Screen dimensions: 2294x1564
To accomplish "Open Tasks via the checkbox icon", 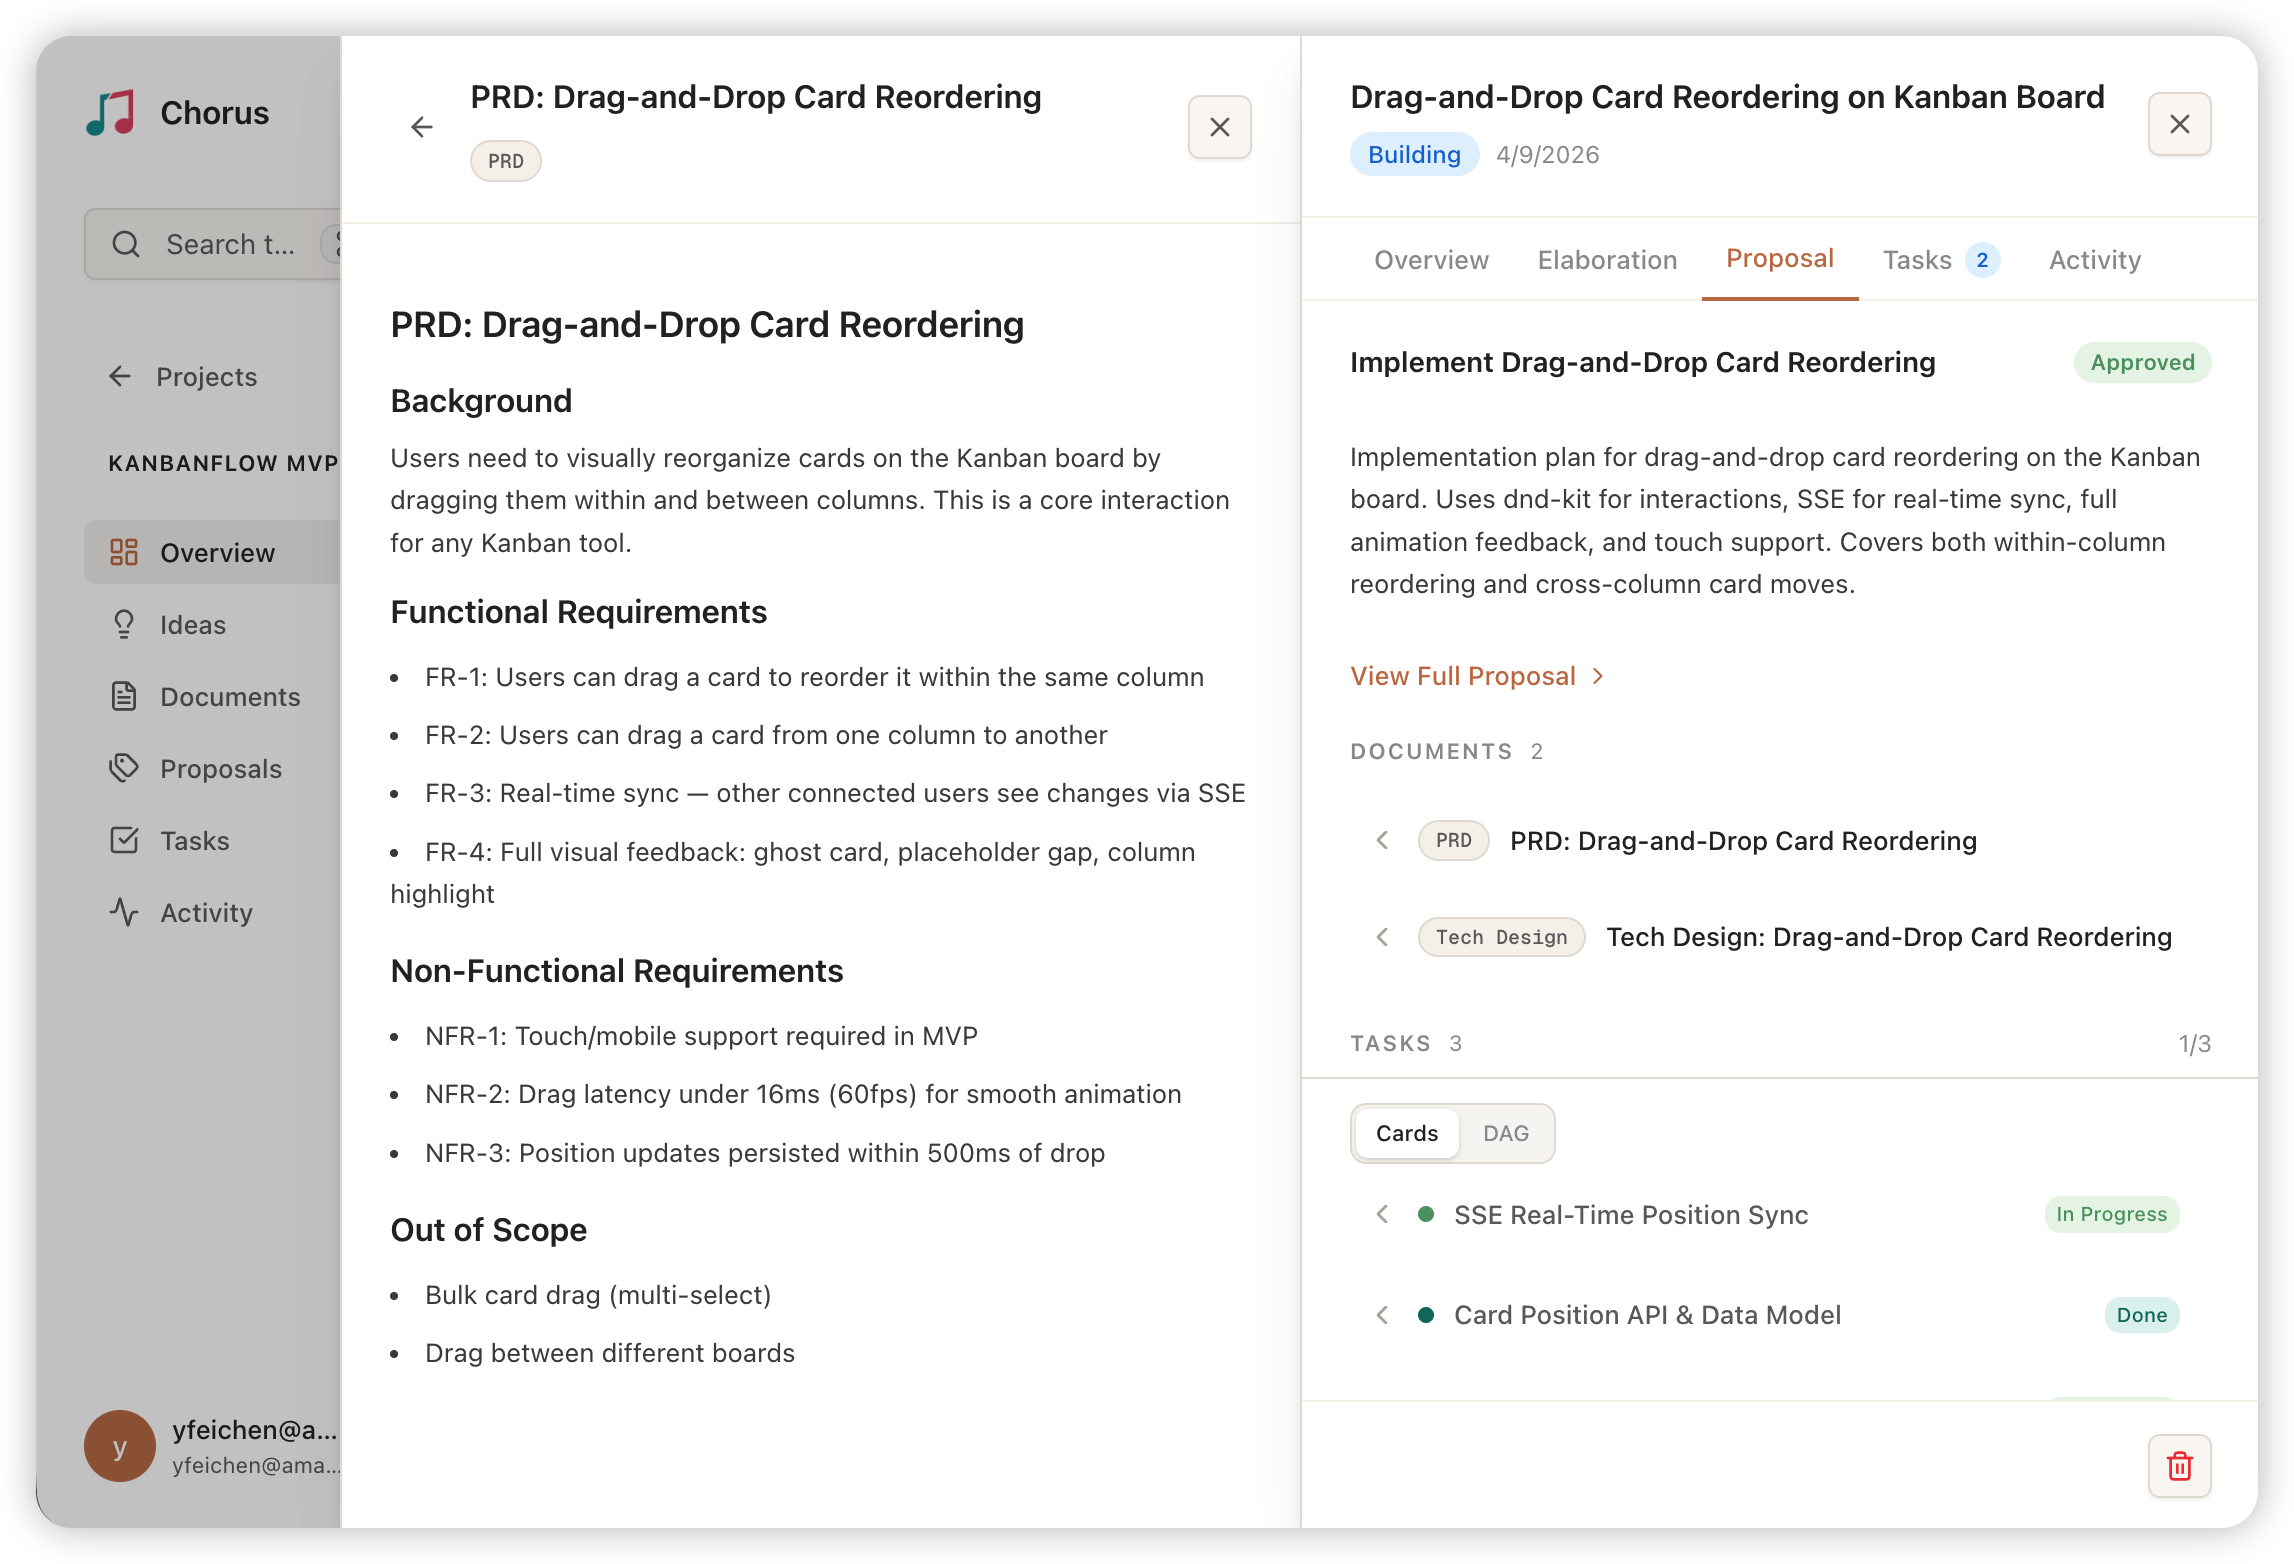I will coord(124,841).
